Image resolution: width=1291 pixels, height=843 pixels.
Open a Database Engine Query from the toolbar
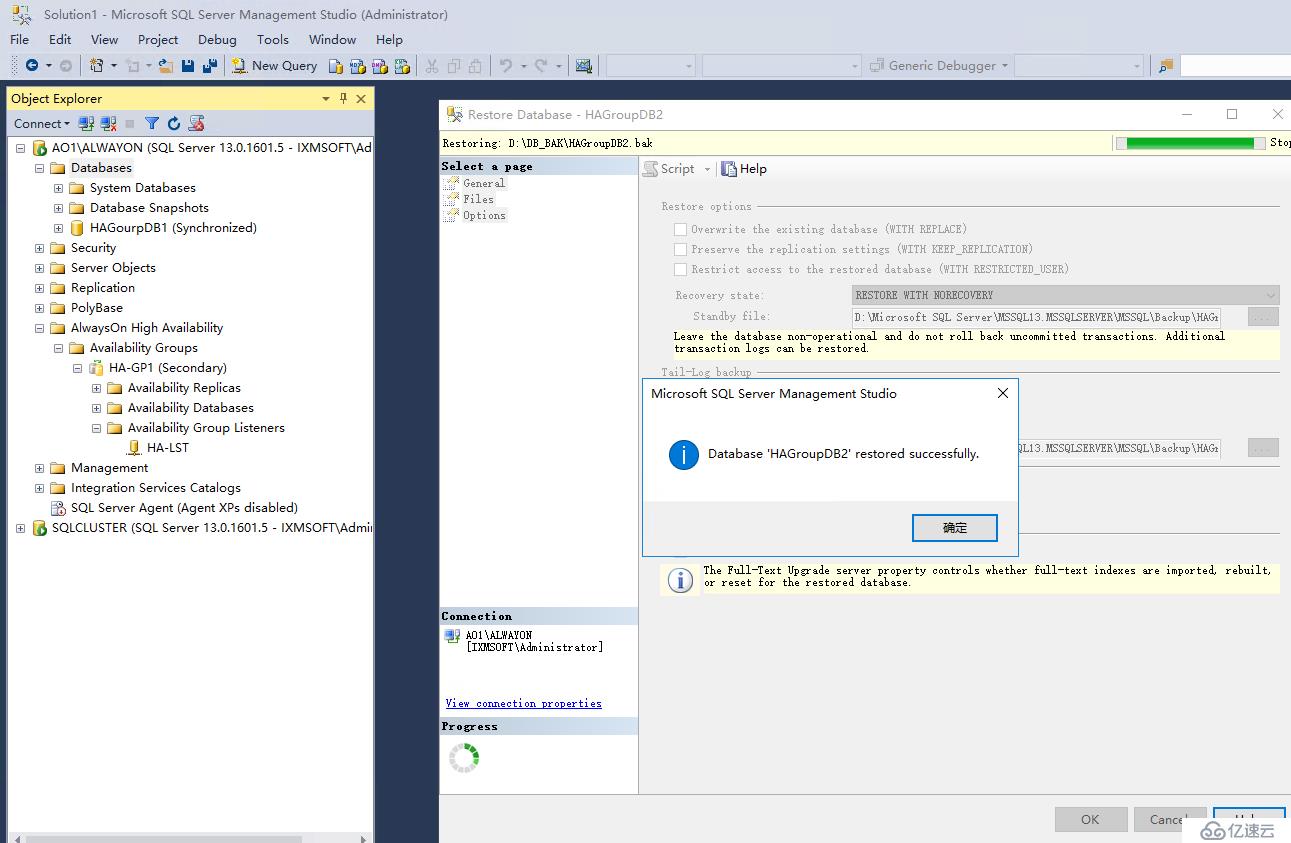(x=336, y=66)
